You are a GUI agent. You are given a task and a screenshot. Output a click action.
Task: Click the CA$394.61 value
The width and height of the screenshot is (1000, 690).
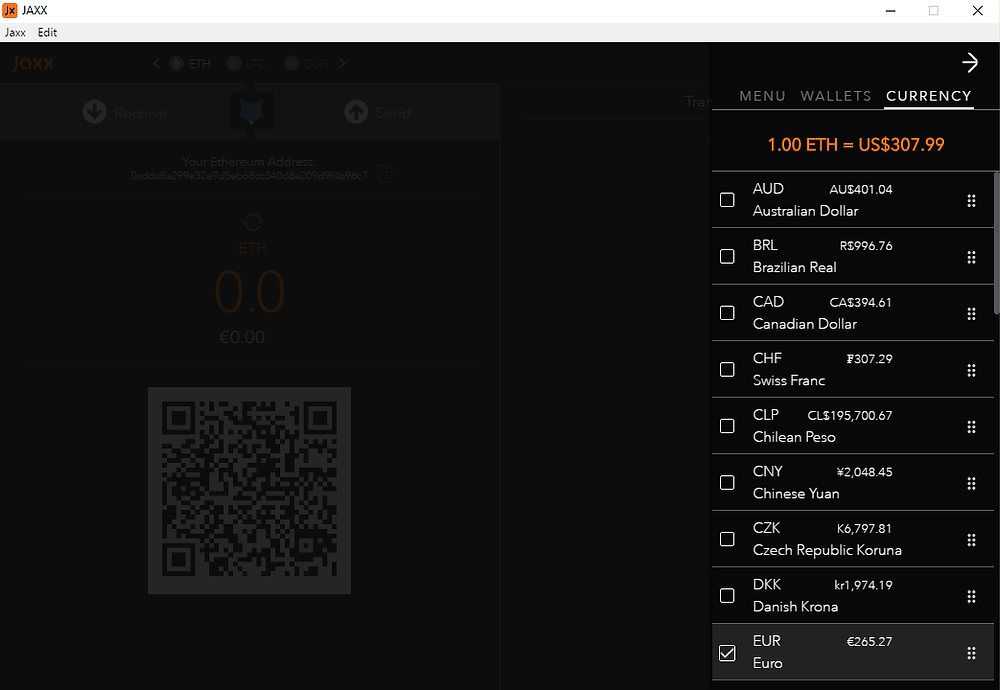point(860,302)
